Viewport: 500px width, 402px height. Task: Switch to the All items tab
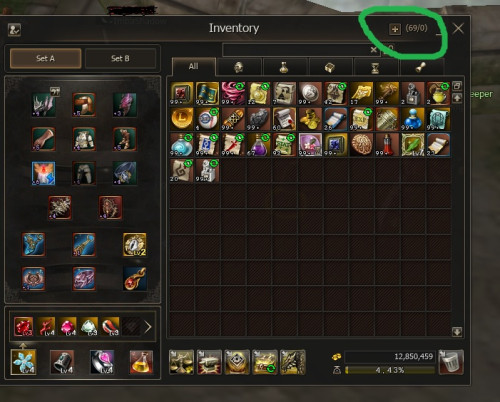tap(194, 66)
